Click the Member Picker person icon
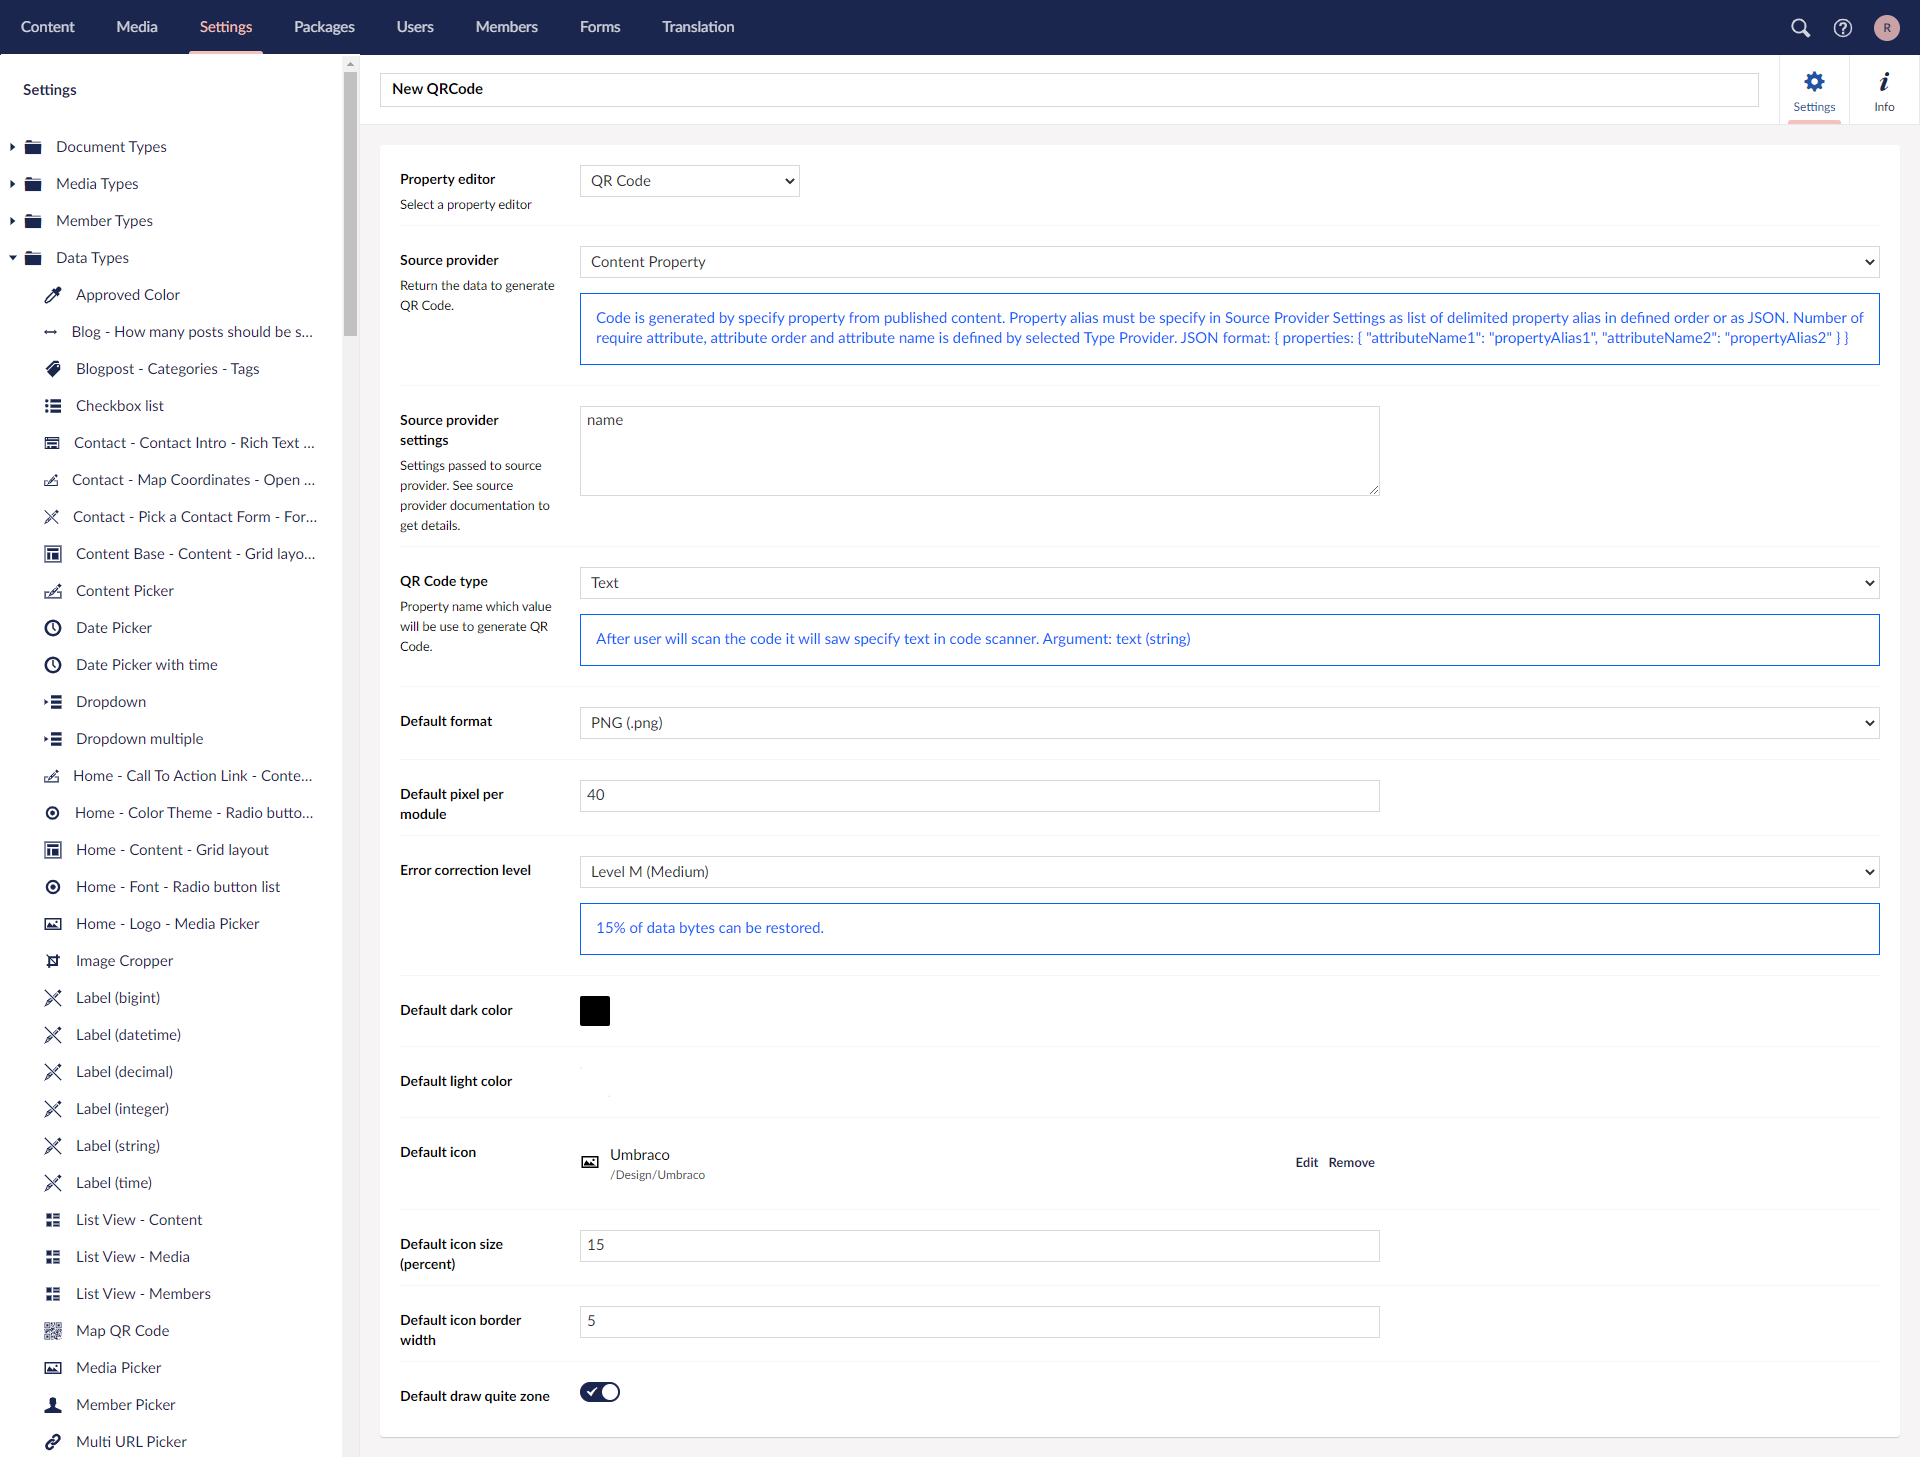The image size is (1920, 1457). [53, 1405]
